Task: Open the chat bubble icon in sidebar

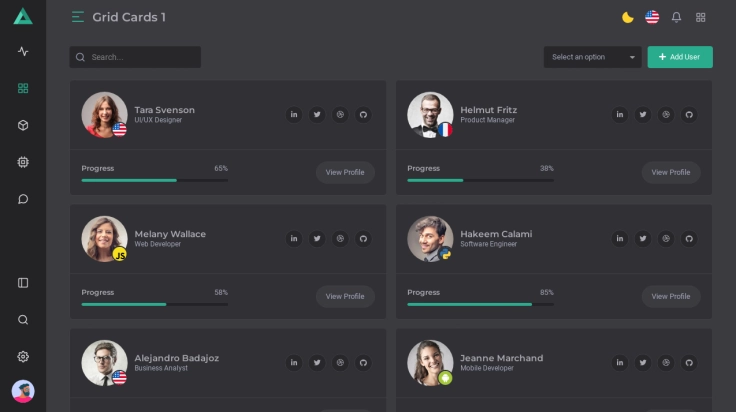Action: [23, 199]
